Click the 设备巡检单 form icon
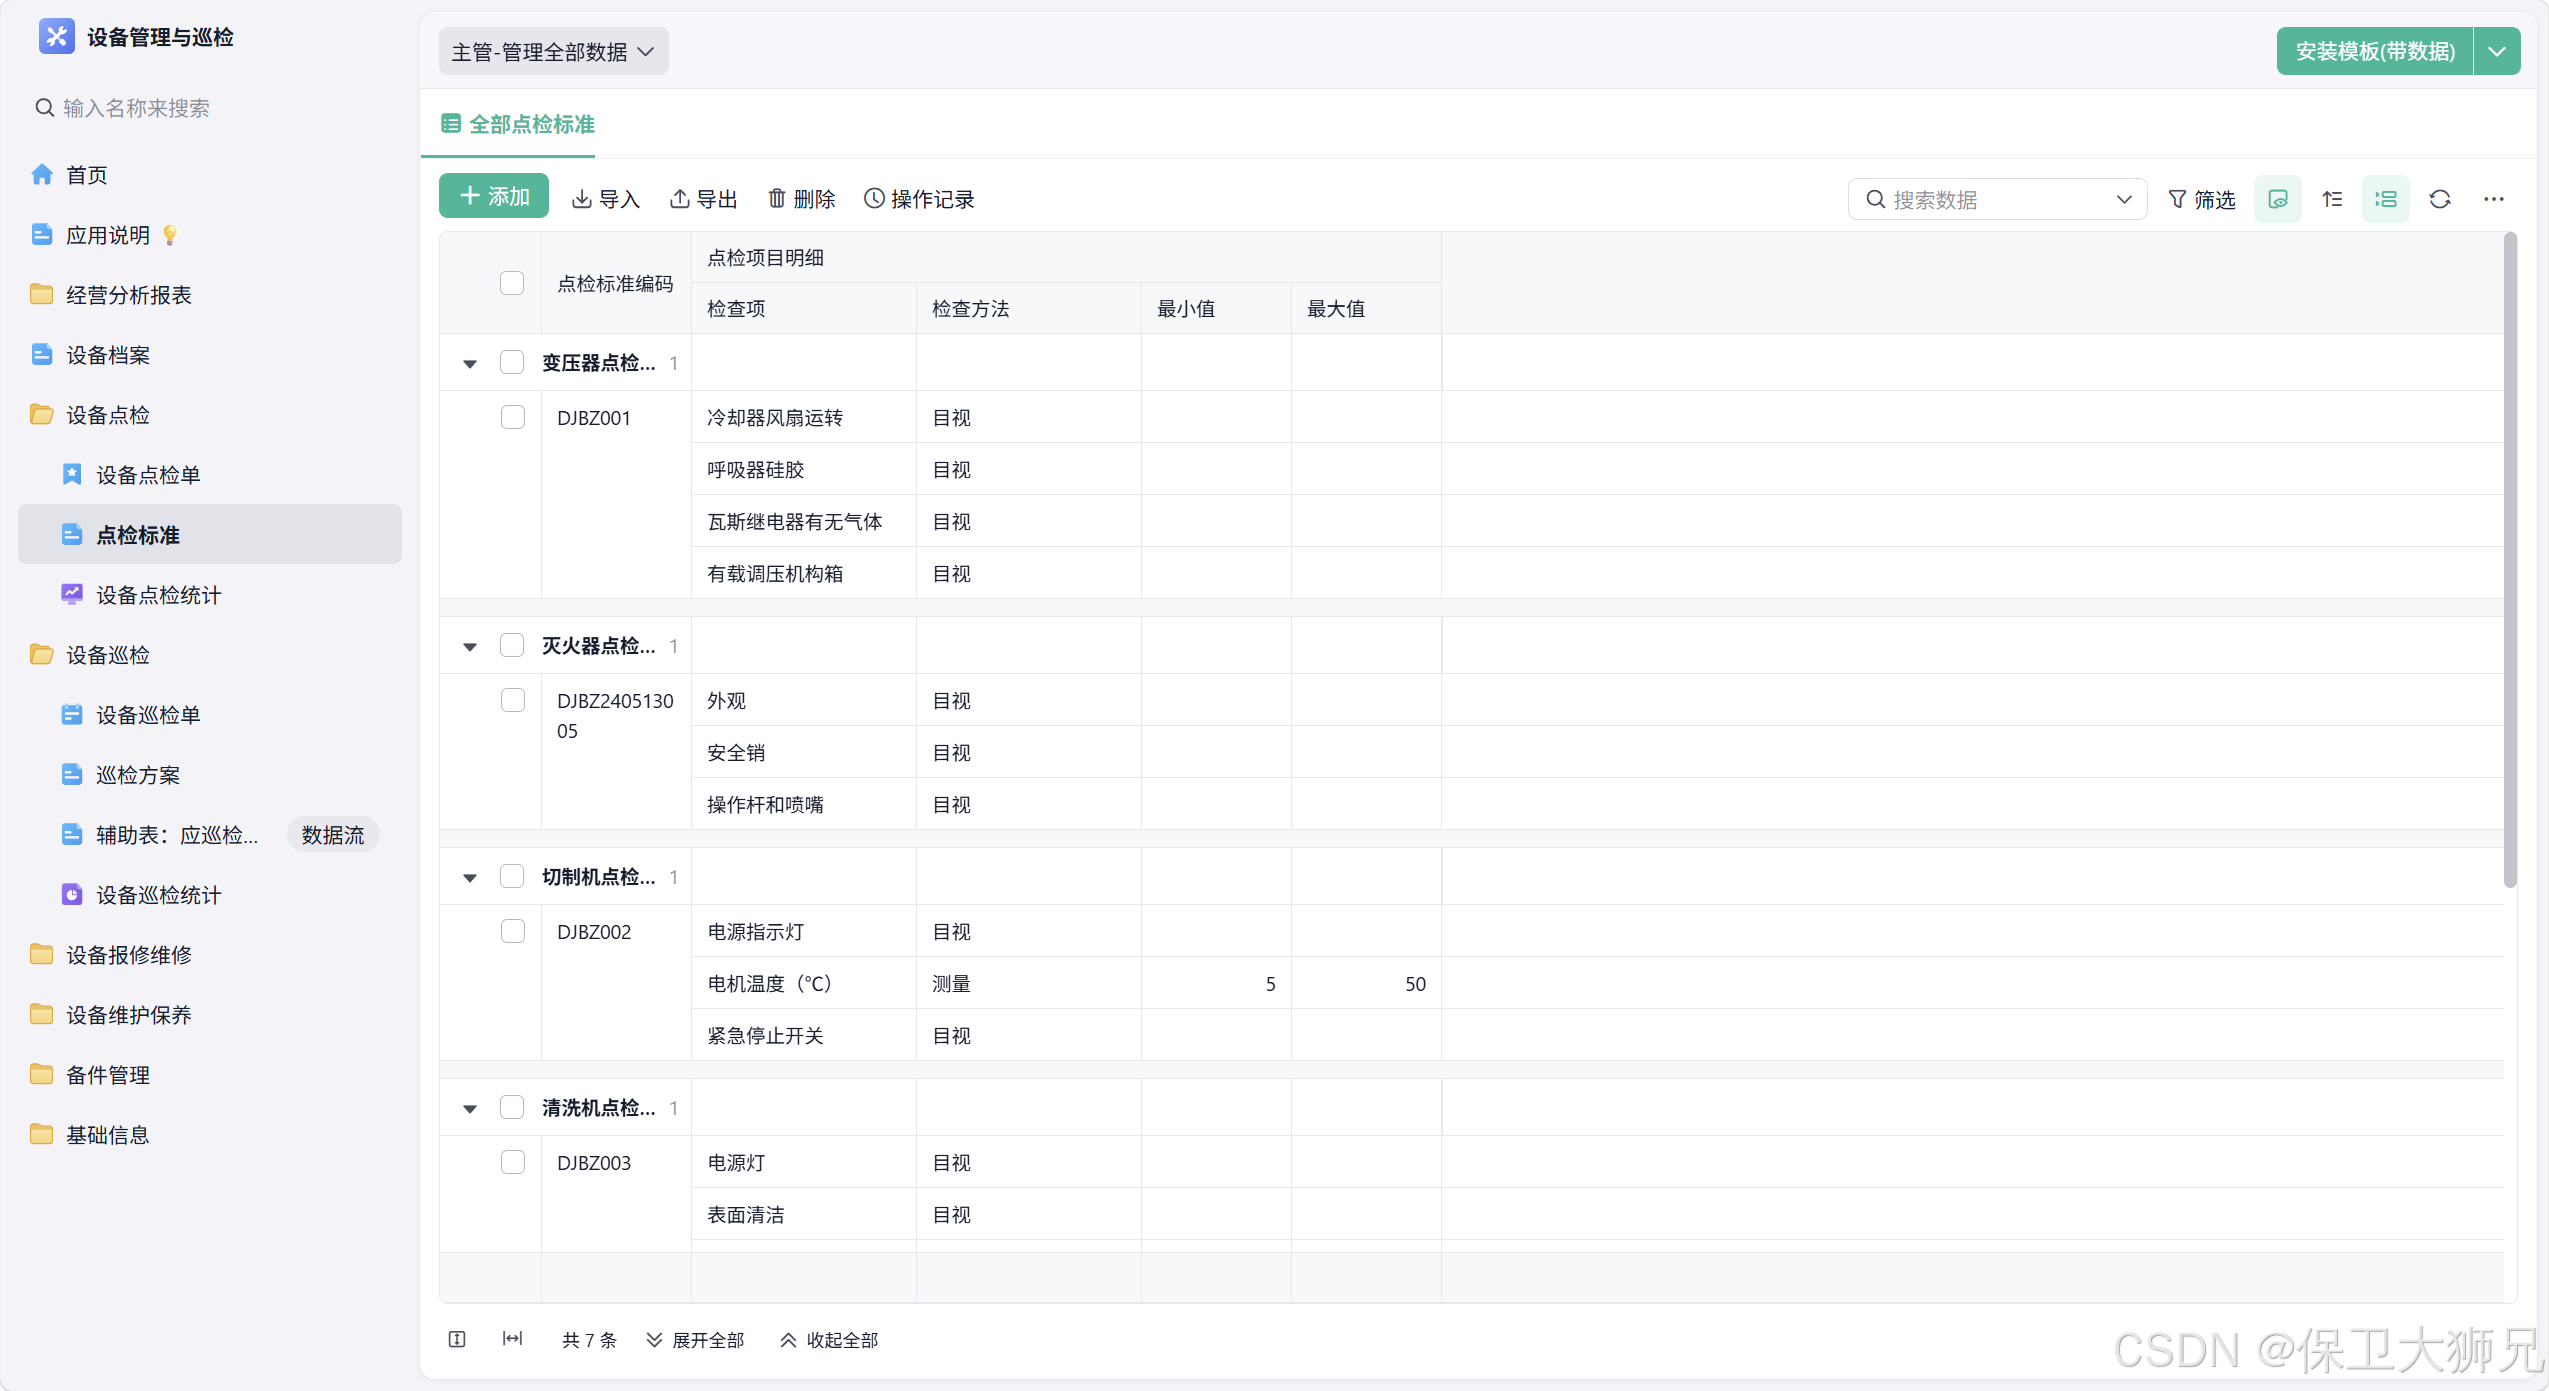 tap(72, 715)
